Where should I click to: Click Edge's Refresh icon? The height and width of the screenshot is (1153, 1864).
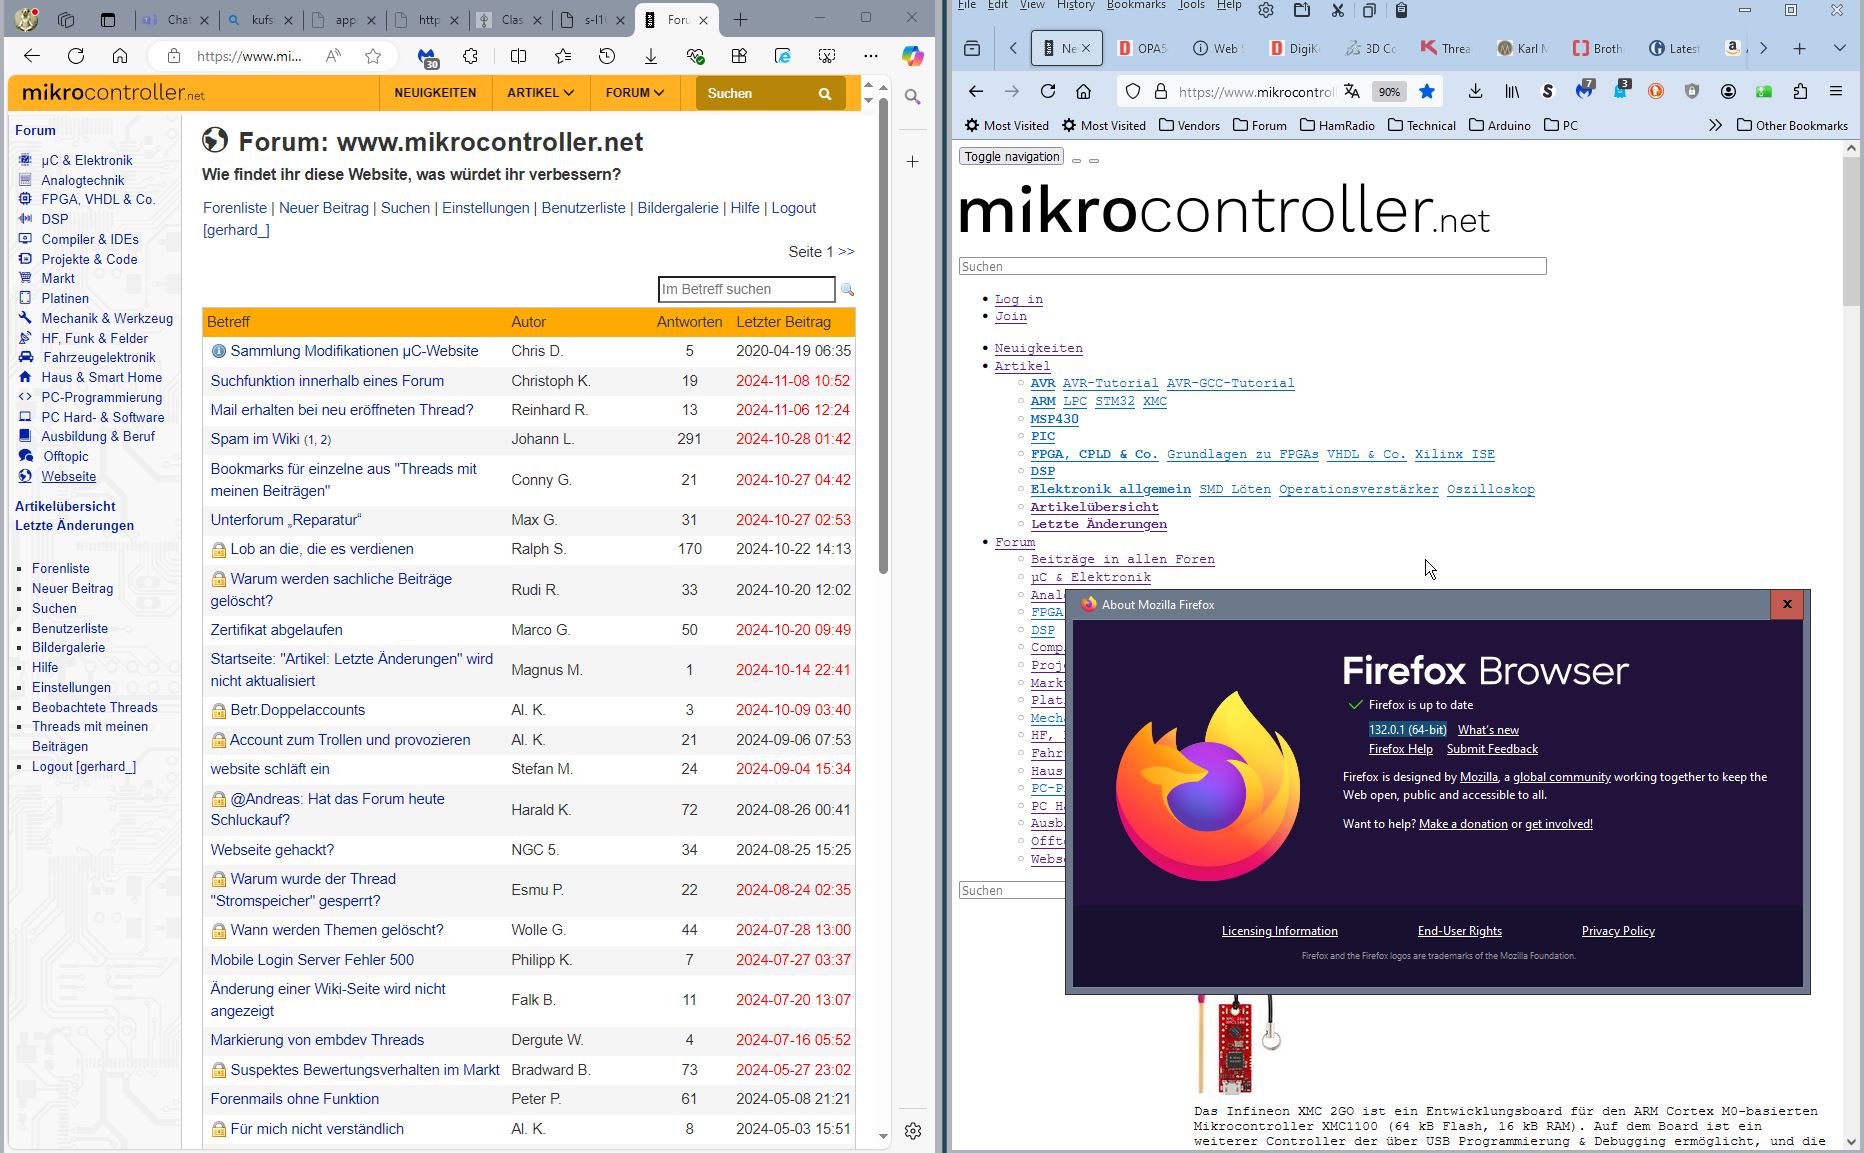pos(76,56)
